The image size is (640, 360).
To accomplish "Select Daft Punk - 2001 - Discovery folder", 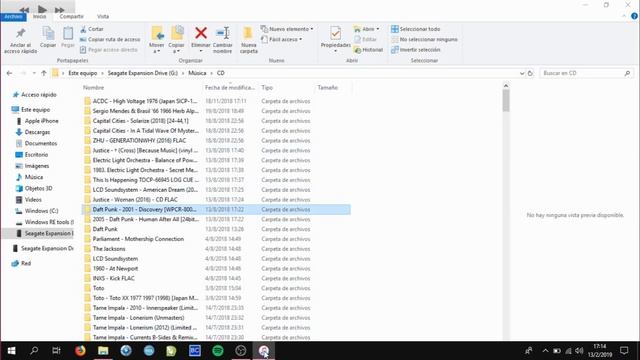I will 216,209.
